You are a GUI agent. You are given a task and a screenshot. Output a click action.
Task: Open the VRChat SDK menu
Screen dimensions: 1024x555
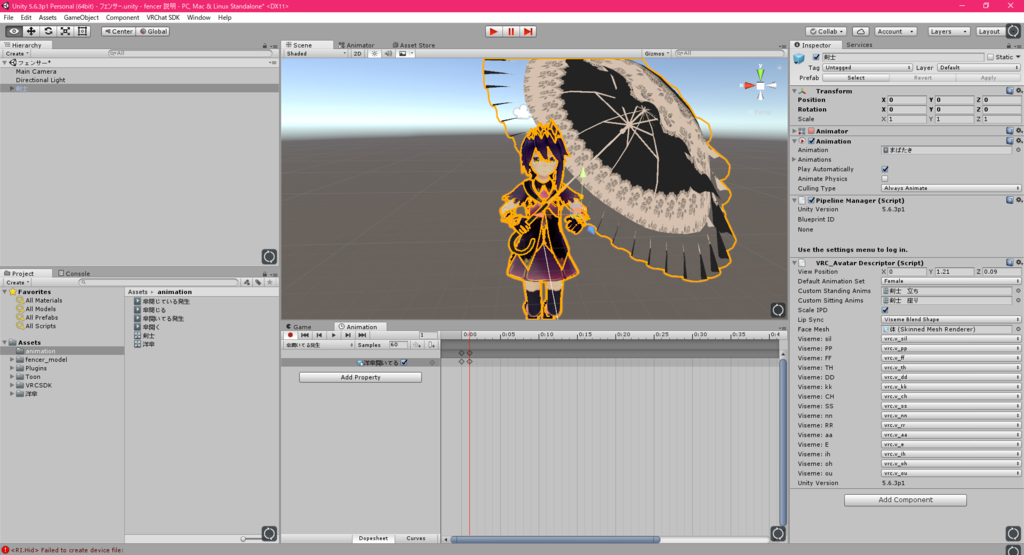click(163, 18)
